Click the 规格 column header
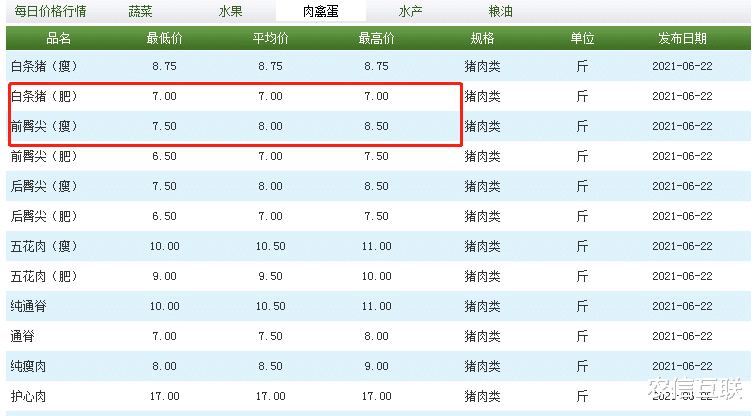The height and width of the screenshot is (416, 755). (482, 38)
